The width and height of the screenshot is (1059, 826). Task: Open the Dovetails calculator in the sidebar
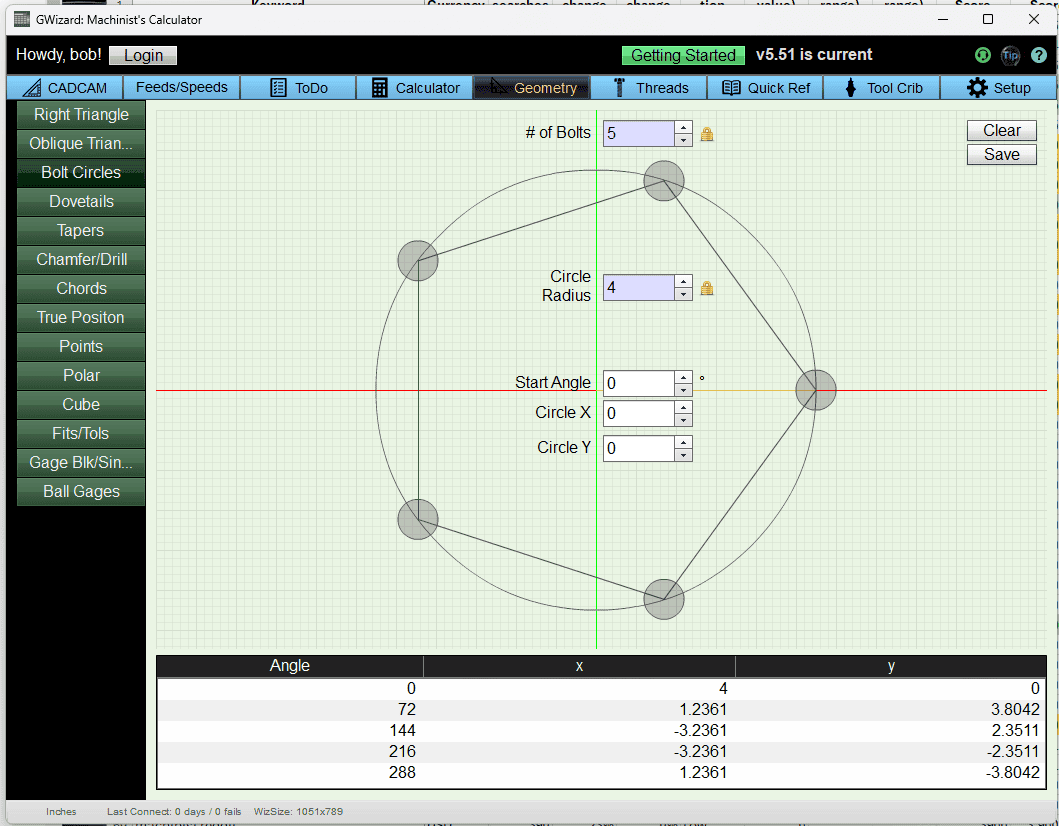coord(80,201)
